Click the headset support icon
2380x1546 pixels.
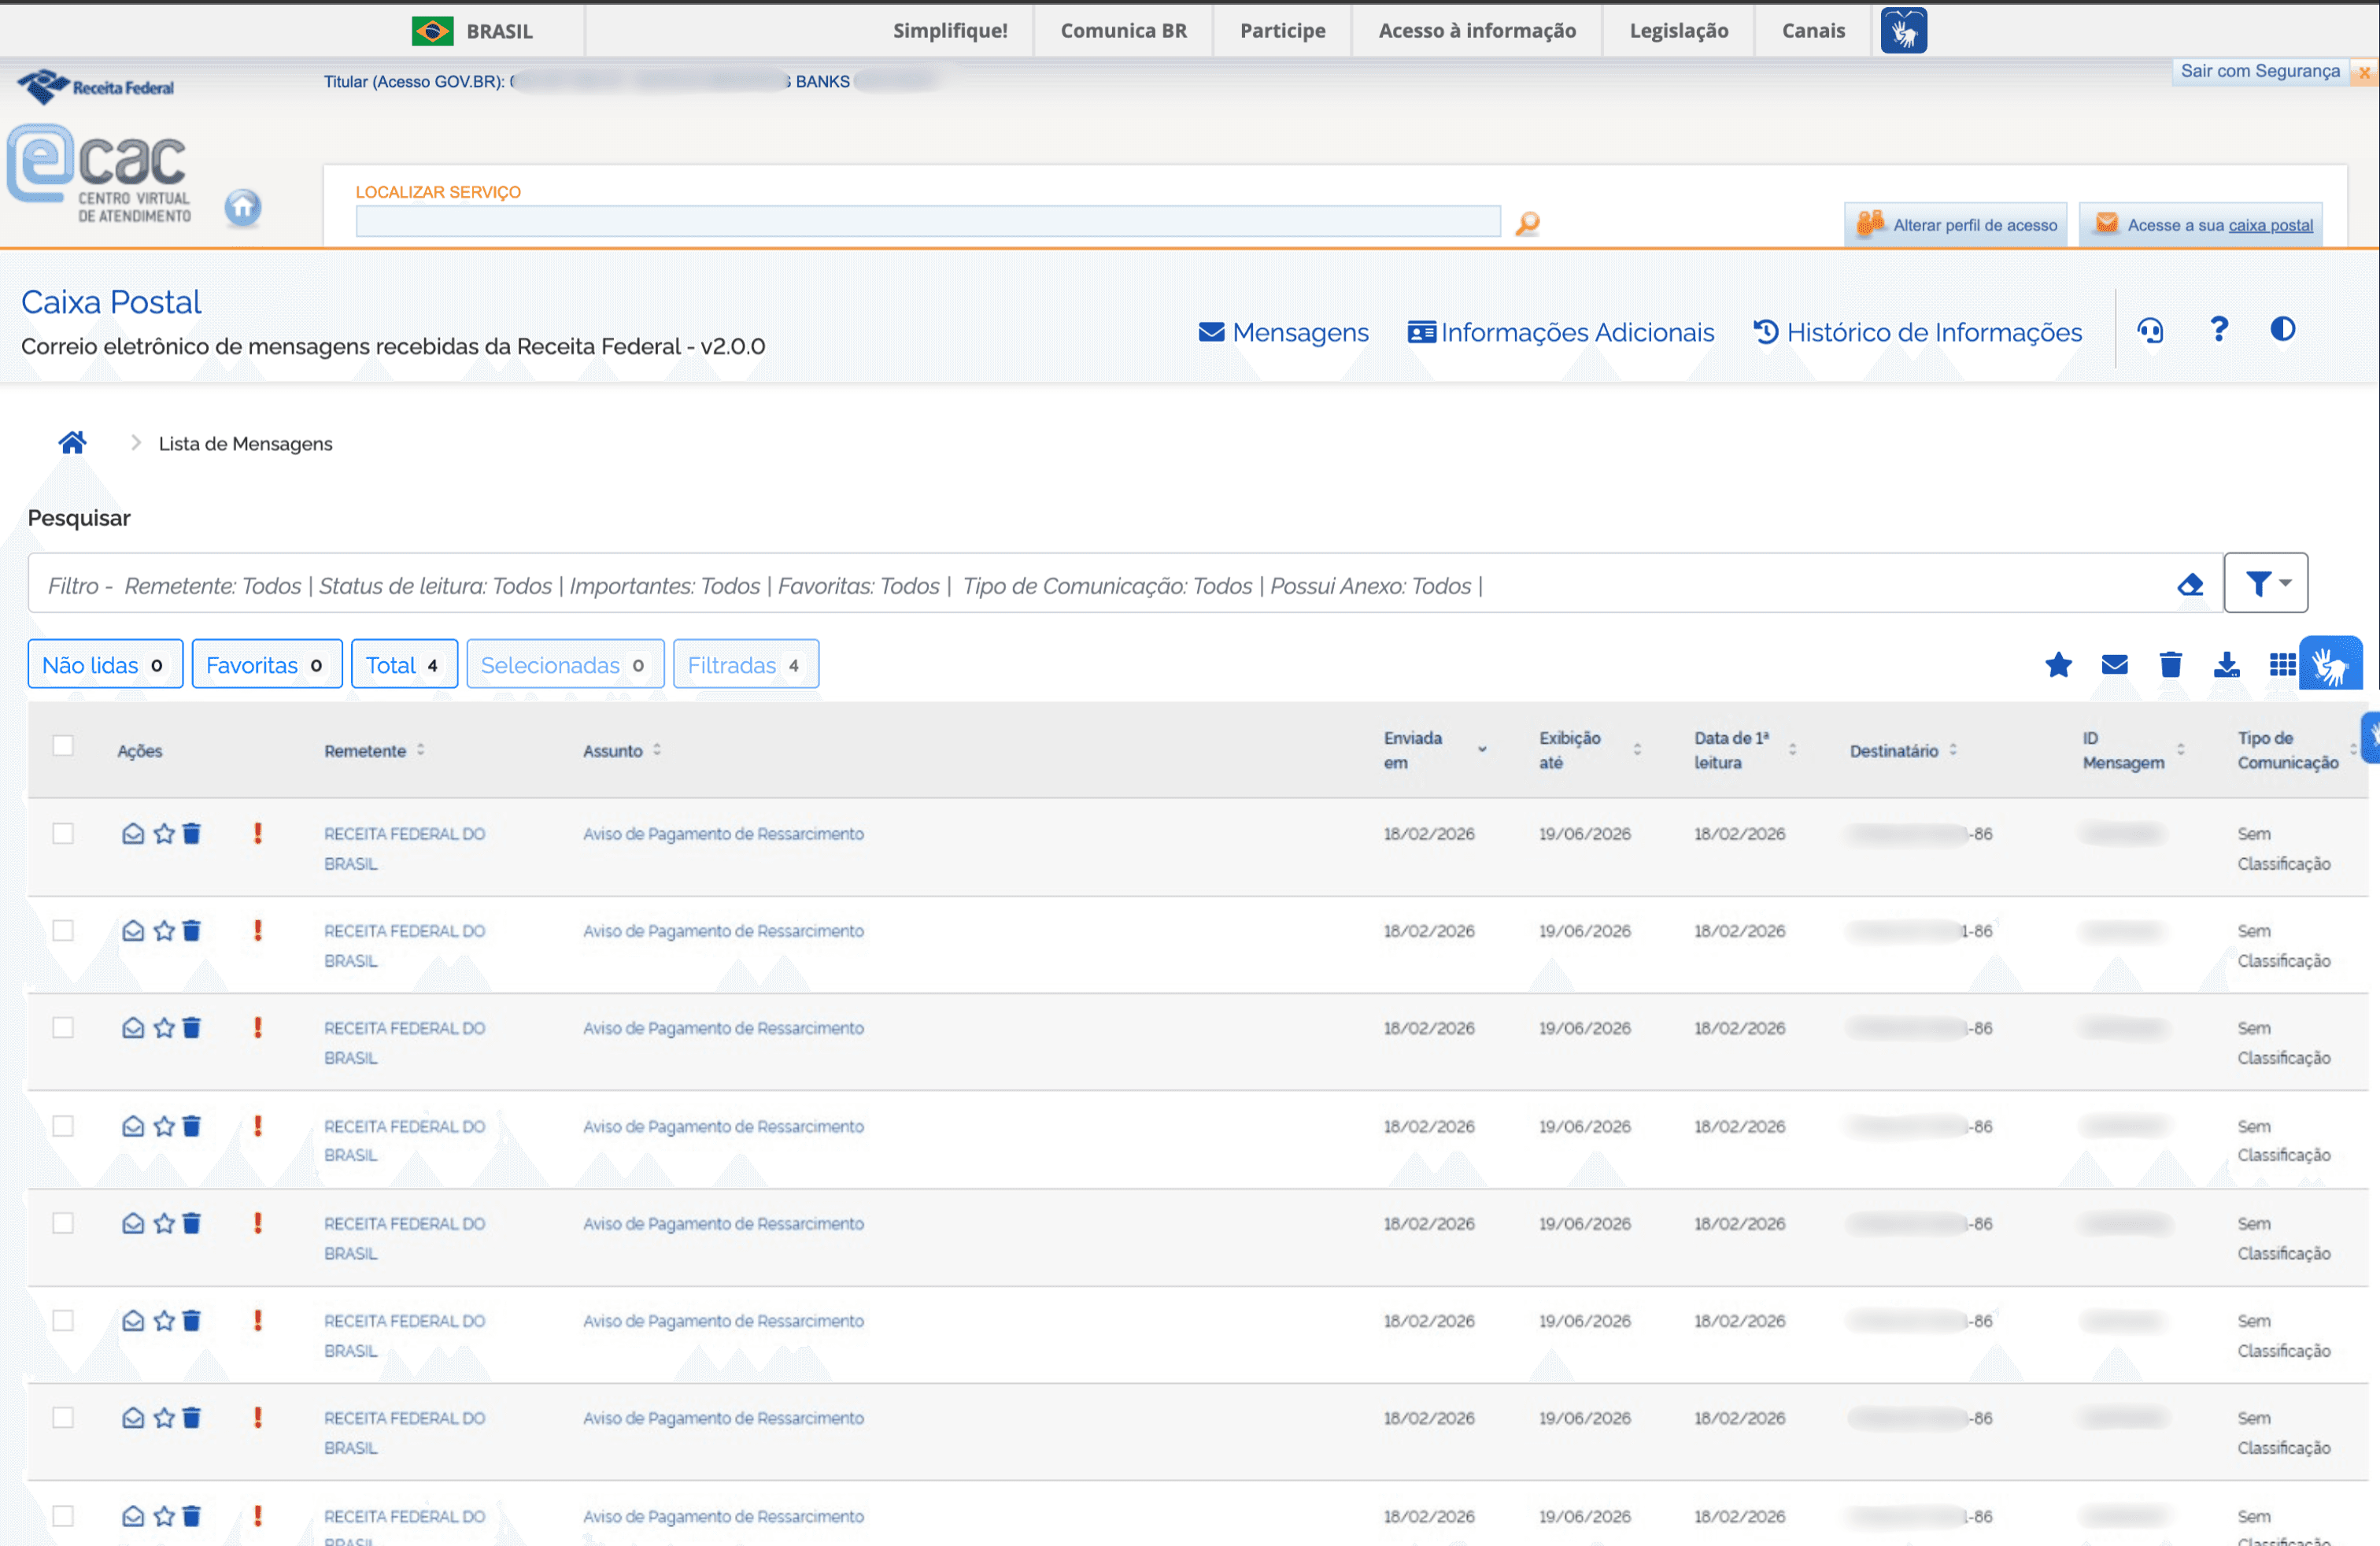pyautogui.click(x=2150, y=330)
